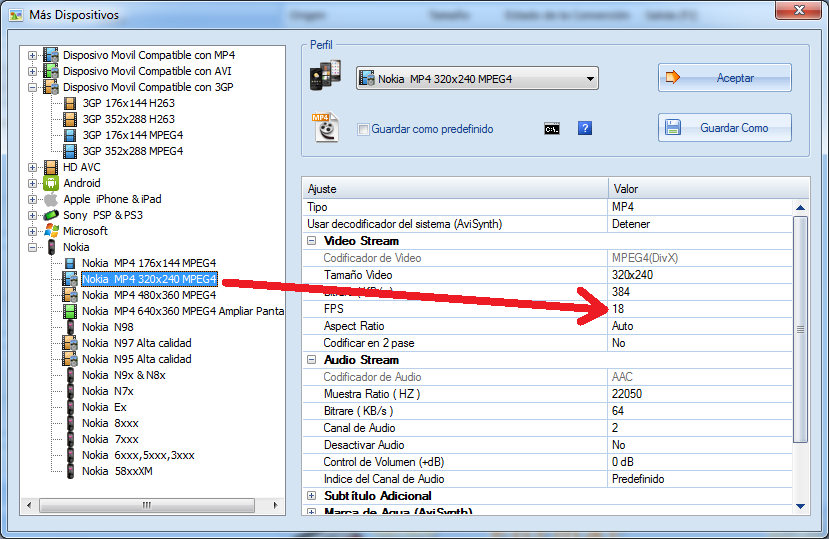Click the Sony PSP icon in tree

[51, 215]
